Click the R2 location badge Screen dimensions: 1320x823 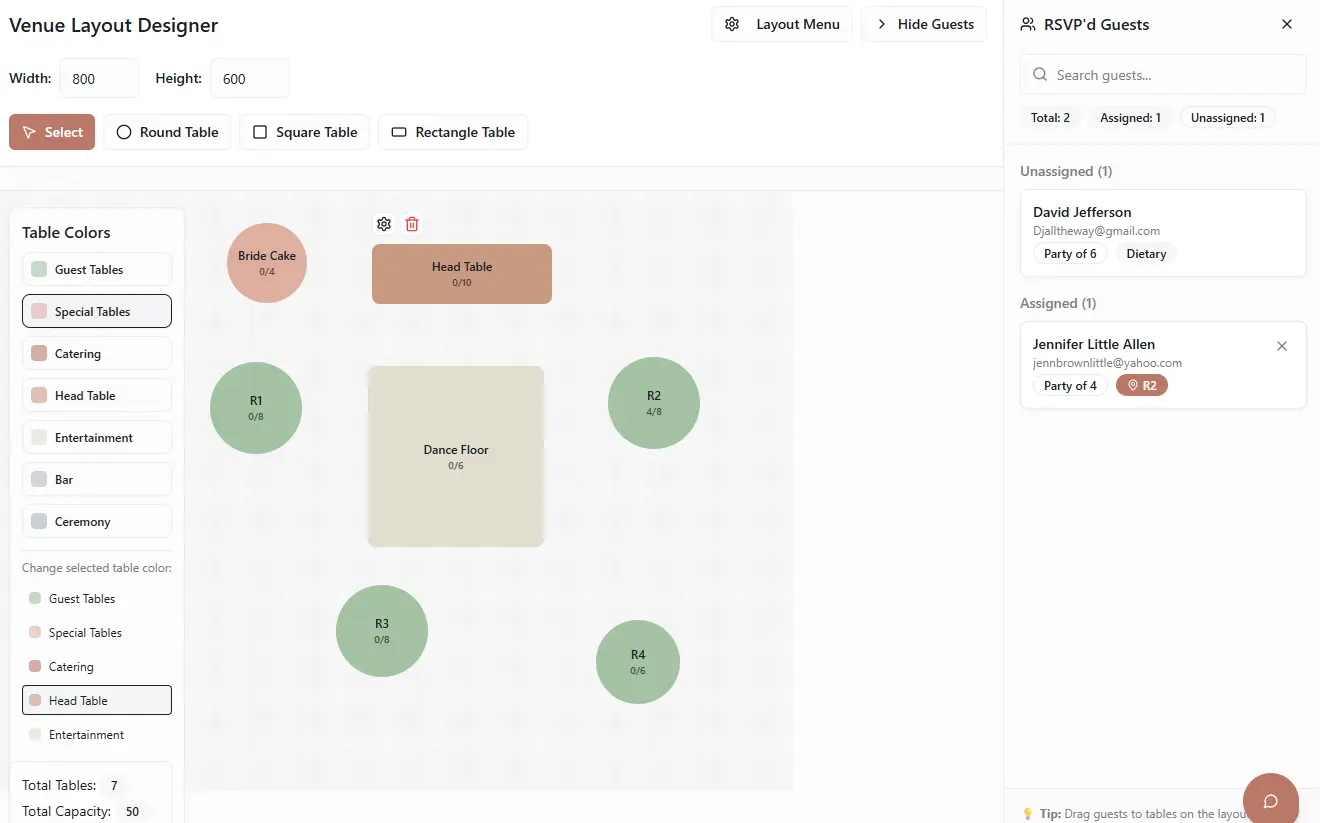coord(1142,385)
